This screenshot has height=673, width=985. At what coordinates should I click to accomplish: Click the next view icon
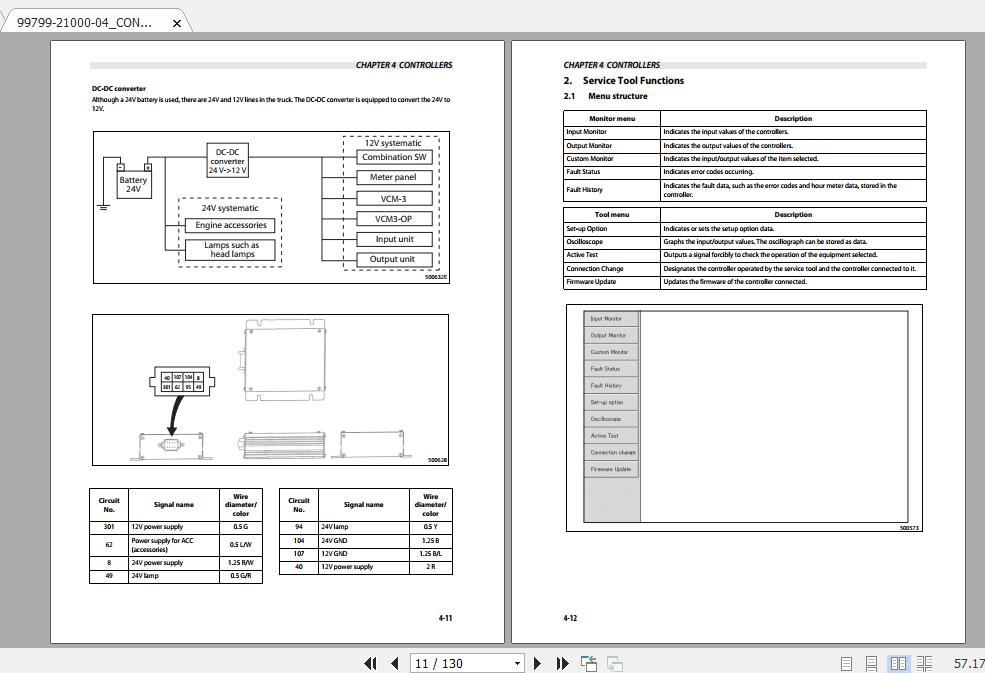(614, 663)
